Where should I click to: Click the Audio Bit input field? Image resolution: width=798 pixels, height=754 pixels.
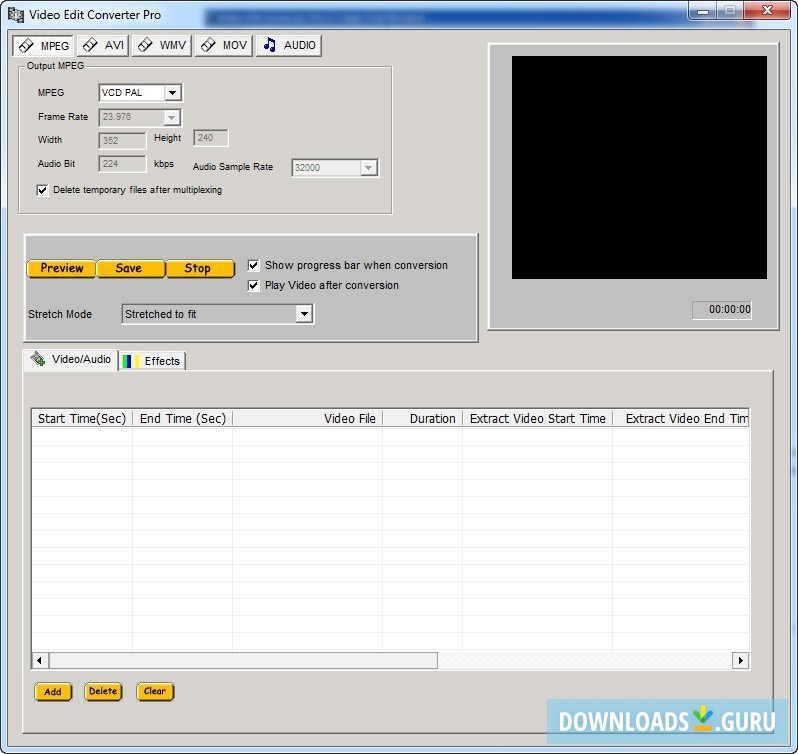click(122, 164)
